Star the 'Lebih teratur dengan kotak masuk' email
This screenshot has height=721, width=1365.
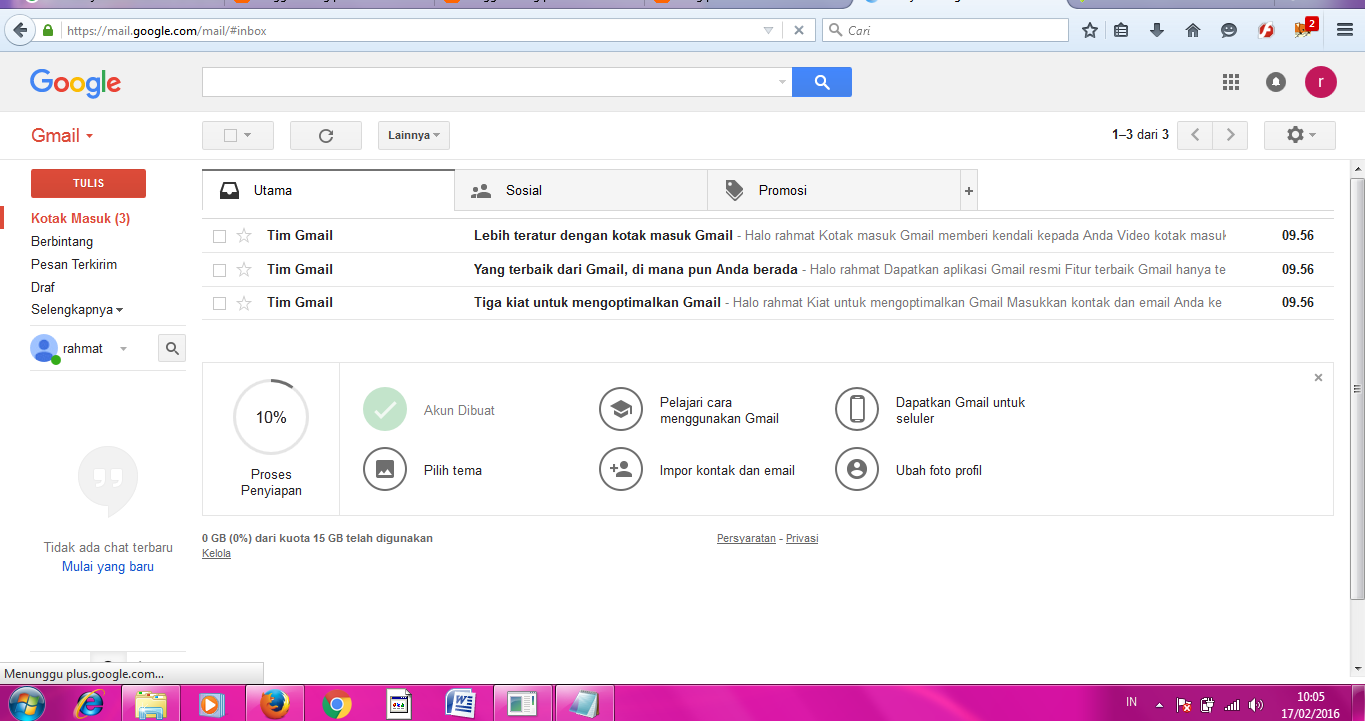244,236
